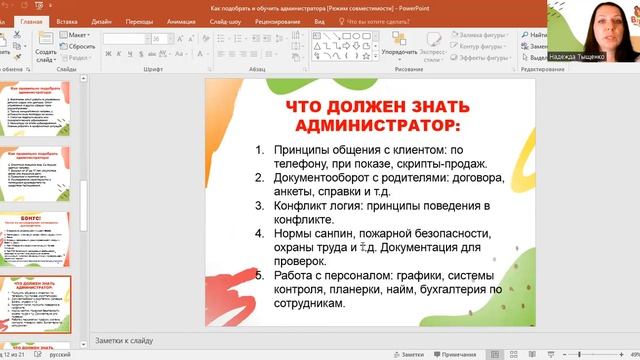Open the Упорядочить arrange icon
The width and height of the screenshot is (640, 360).
[x=399, y=39]
